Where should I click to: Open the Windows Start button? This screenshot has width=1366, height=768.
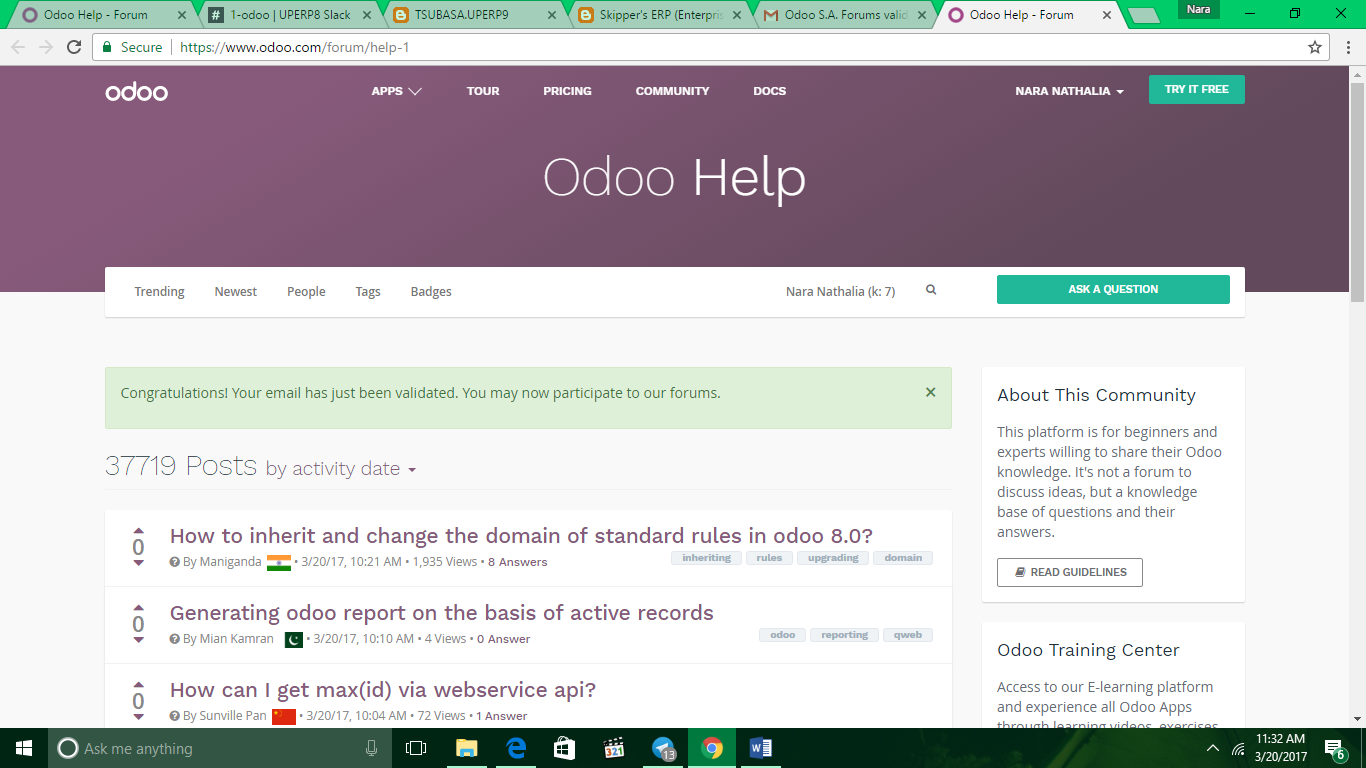coord(24,748)
